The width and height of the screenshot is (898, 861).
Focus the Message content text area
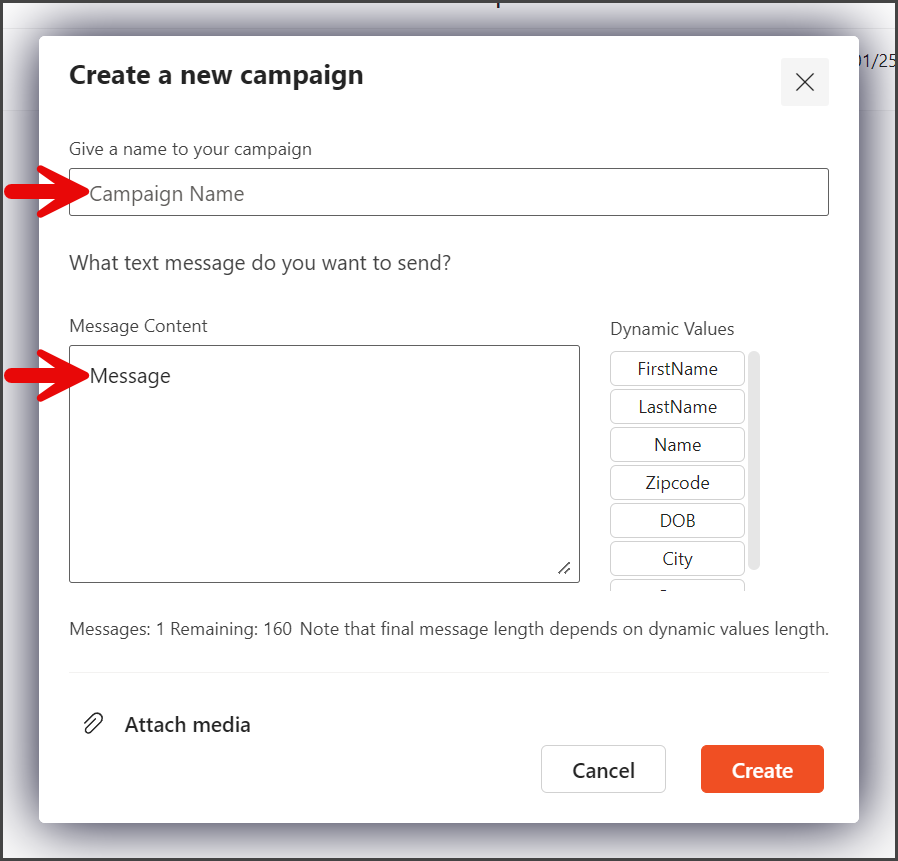pyautogui.click(x=324, y=464)
